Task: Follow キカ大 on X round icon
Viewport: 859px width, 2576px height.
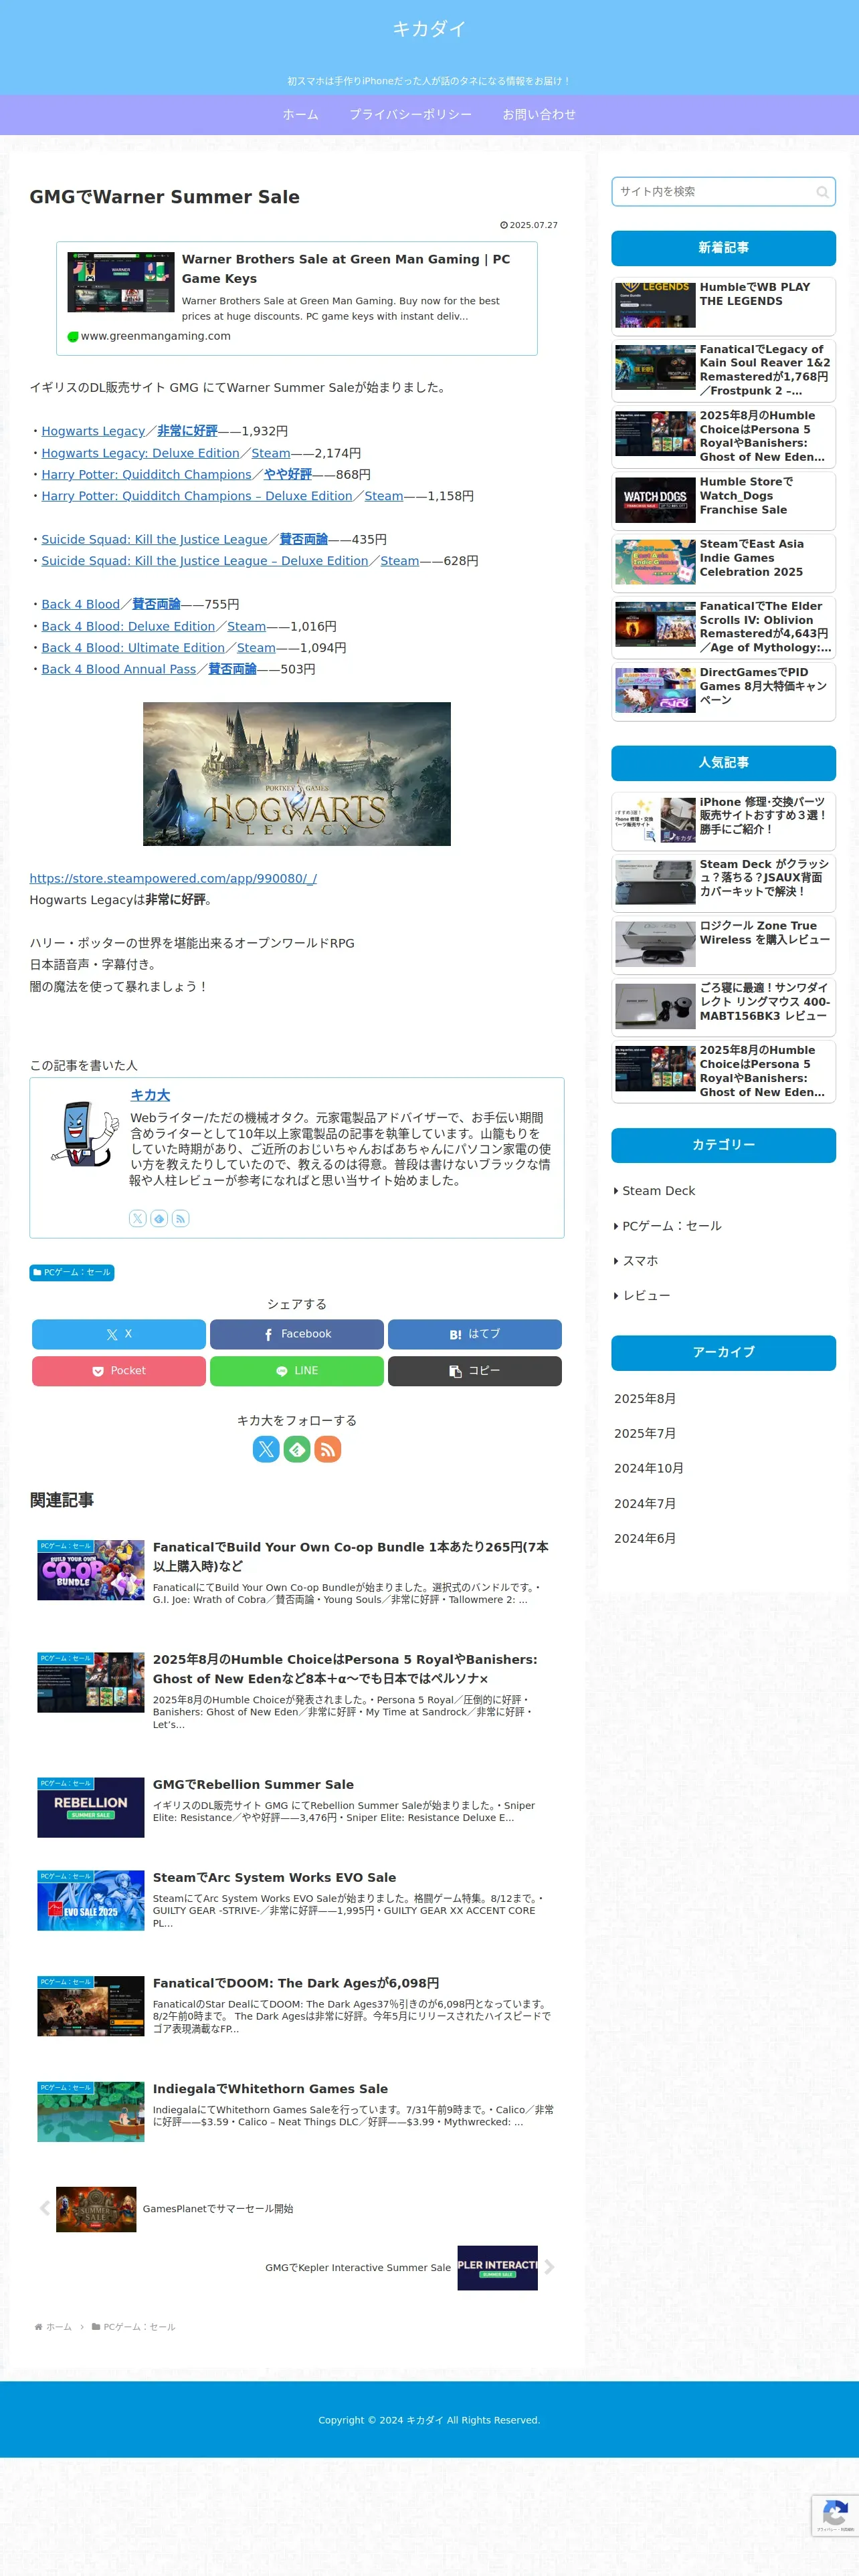Action: coord(266,1449)
